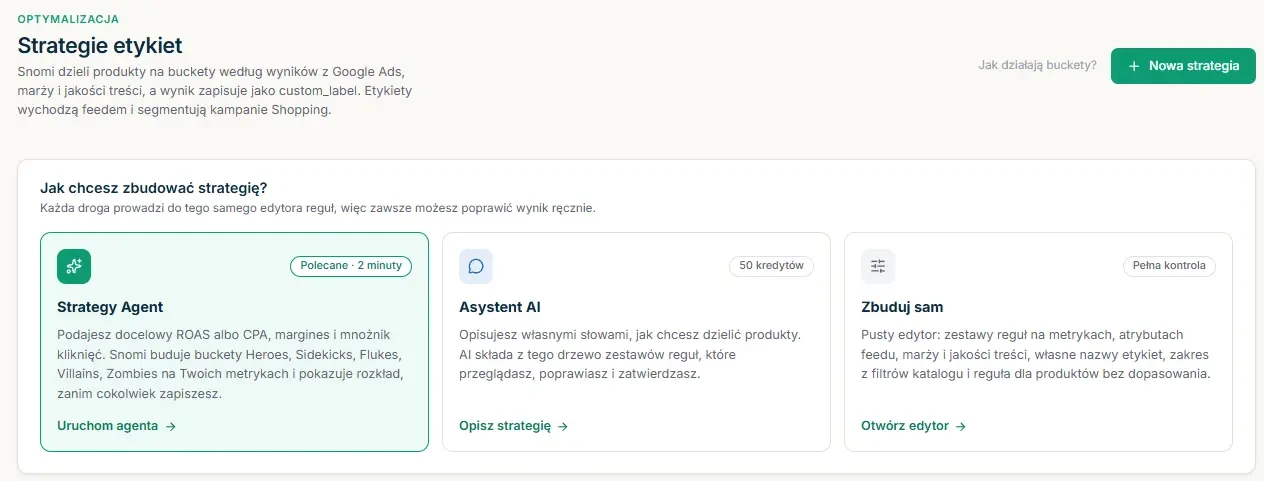Click the Zbuduj sam sliders icon

tap(878, 266)
